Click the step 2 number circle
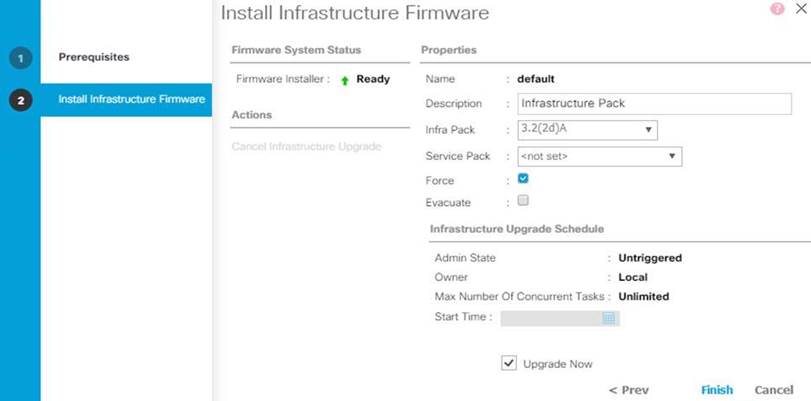811x401 pixels. (20, 100)
